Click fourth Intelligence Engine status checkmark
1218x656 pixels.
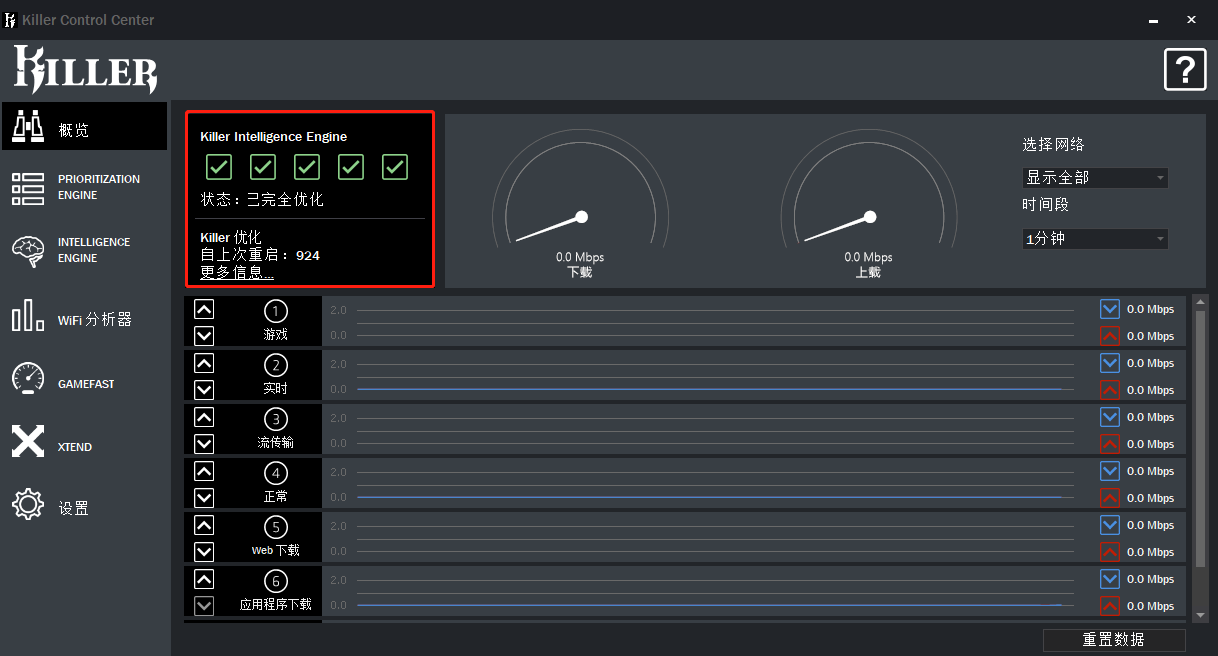tap(350, 167)
